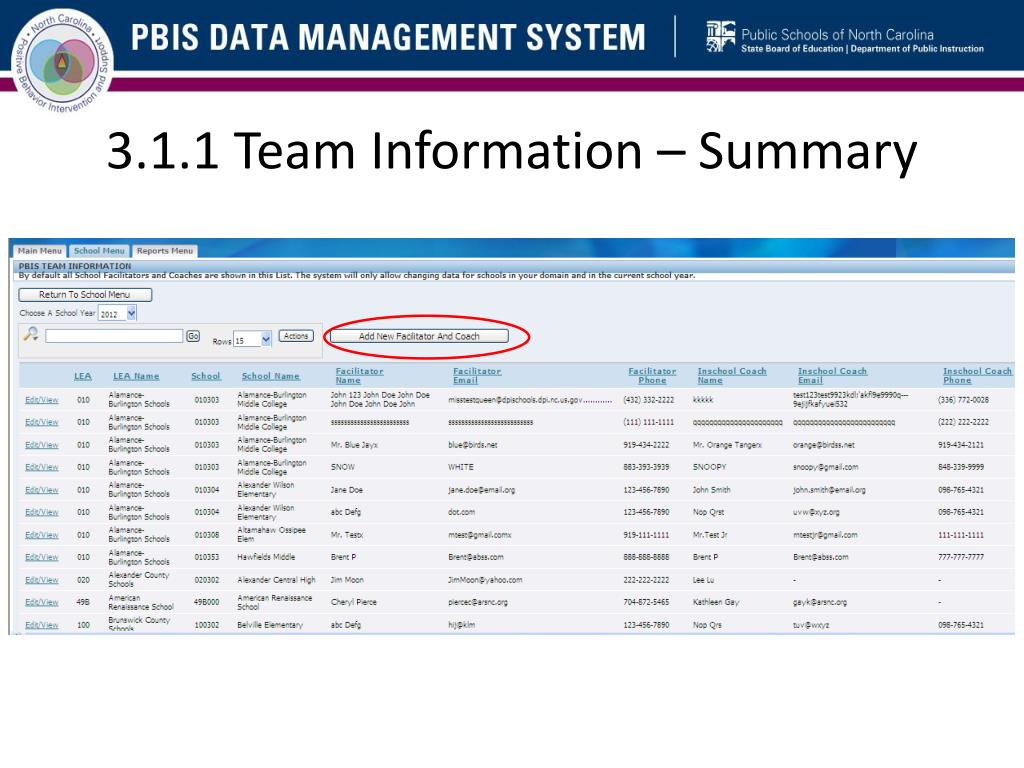Select coach name Lee Lu

pyautogui.click(x=703, y=580)
